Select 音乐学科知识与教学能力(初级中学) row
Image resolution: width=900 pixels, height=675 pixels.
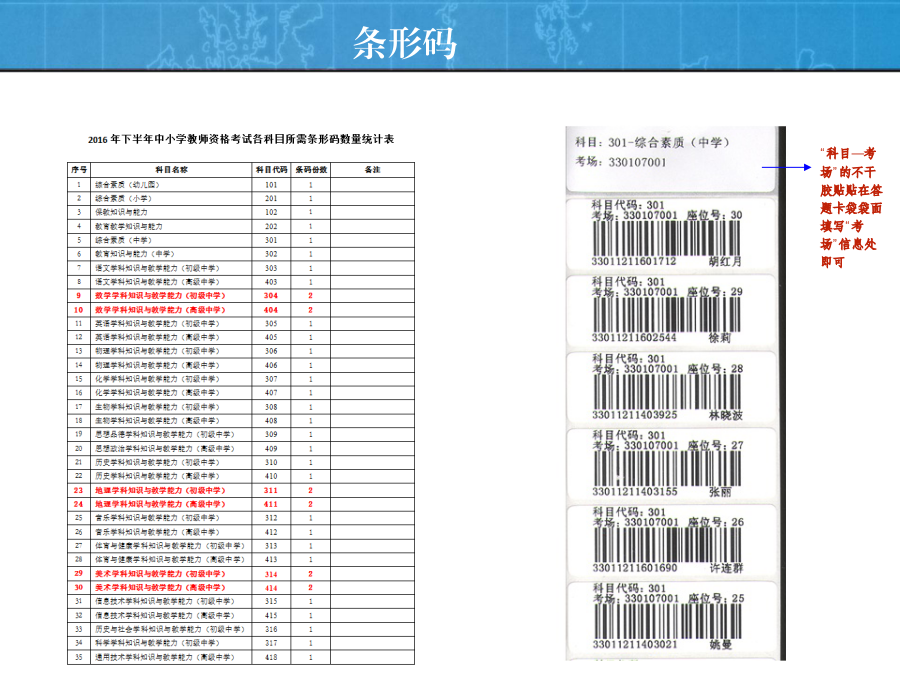click(241, 518)
